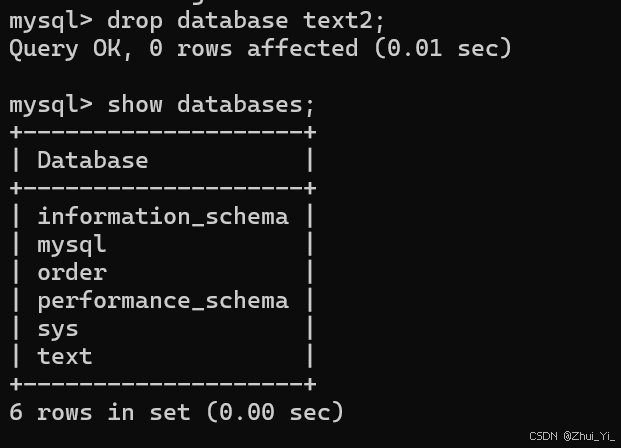
Task: Click the '(0.01 sec)' timing text
Action: pyautogui.click(x=443, y=49)
